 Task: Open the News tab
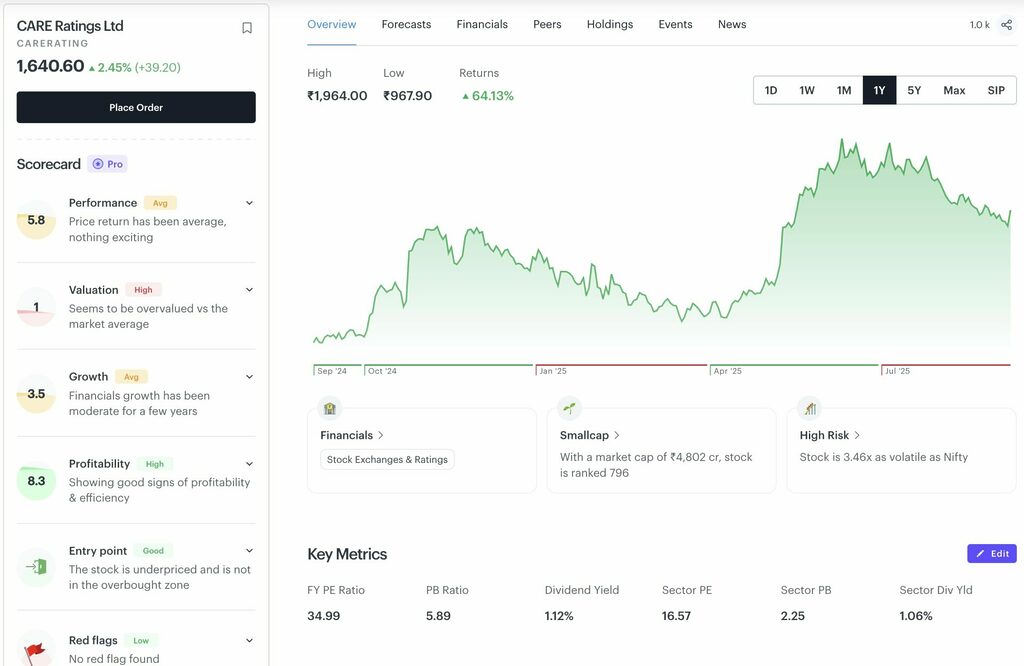(x=732, y=25)
